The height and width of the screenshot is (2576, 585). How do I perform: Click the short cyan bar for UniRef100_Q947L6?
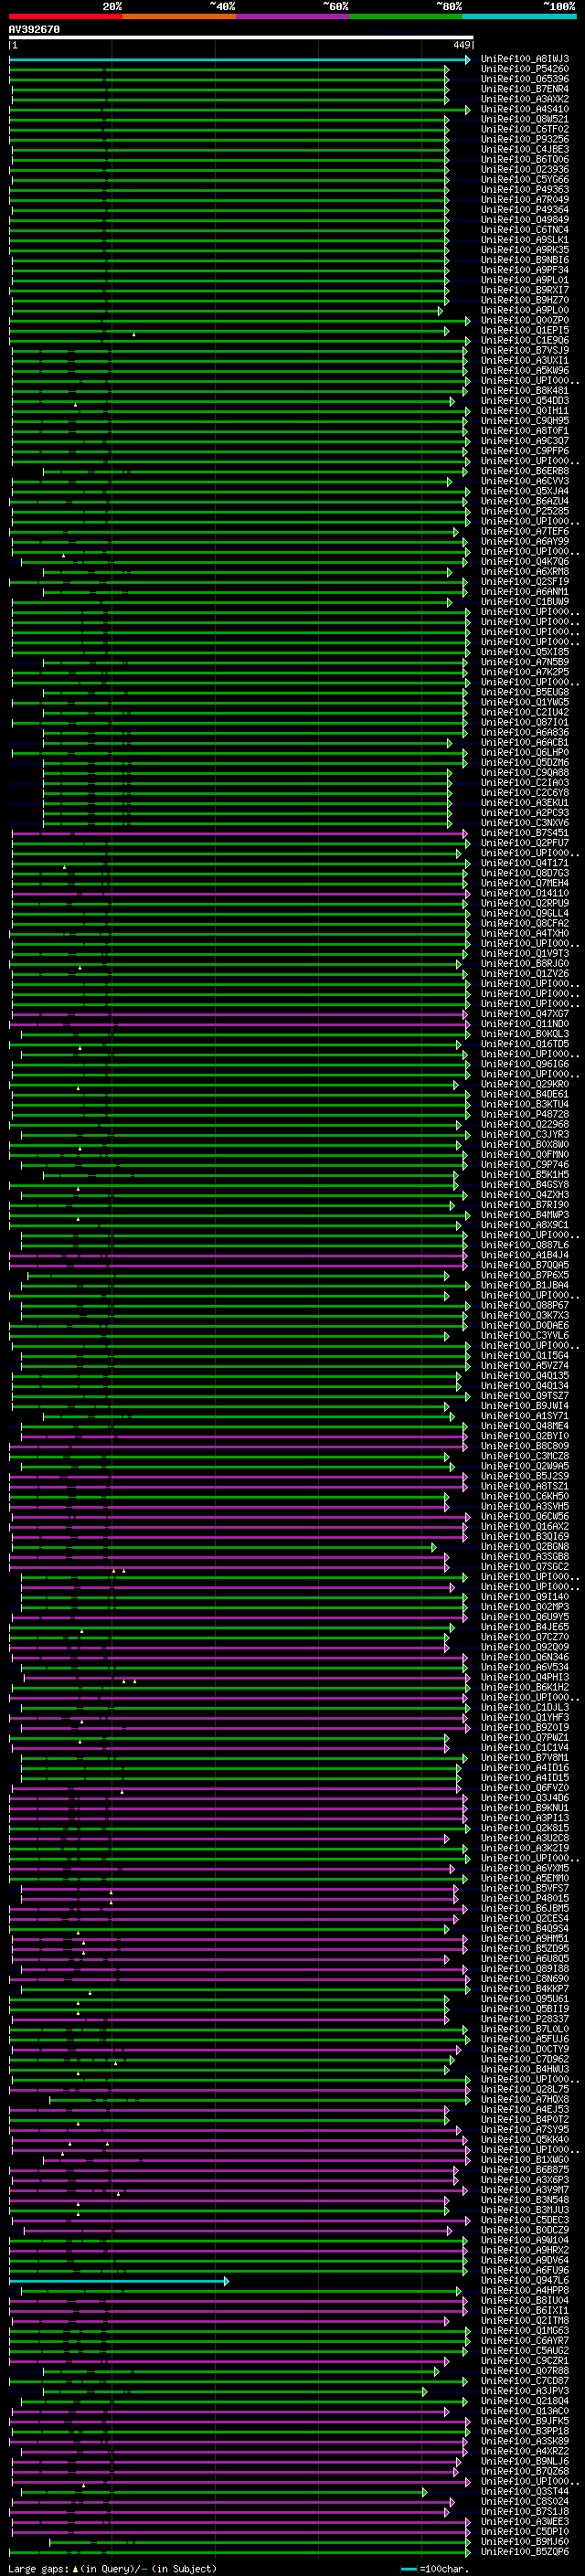[x=119, y=2280]
